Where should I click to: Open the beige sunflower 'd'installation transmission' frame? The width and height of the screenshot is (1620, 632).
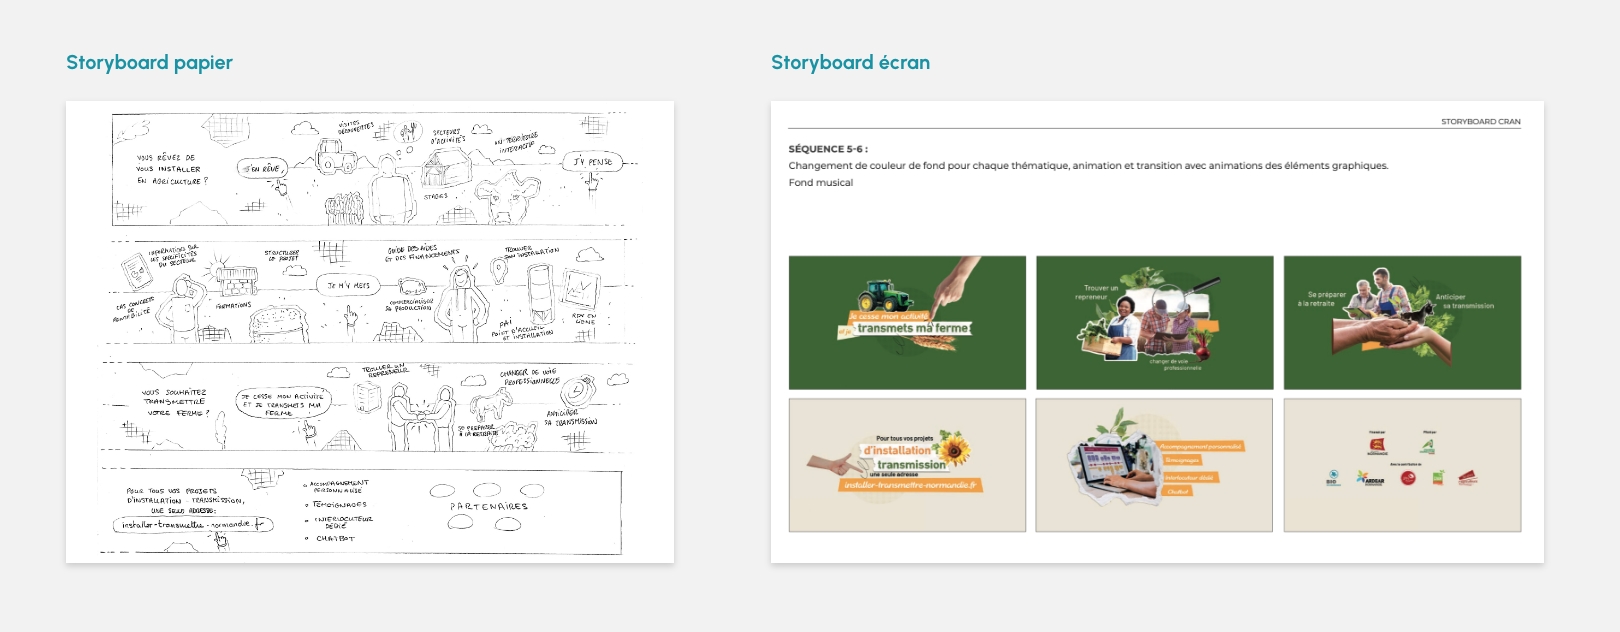[907, 465]
